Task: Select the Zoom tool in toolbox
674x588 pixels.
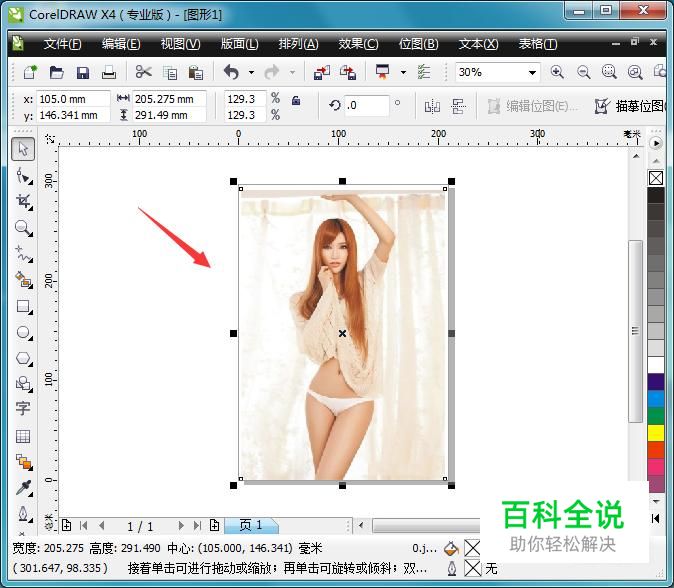Action: 24,228
